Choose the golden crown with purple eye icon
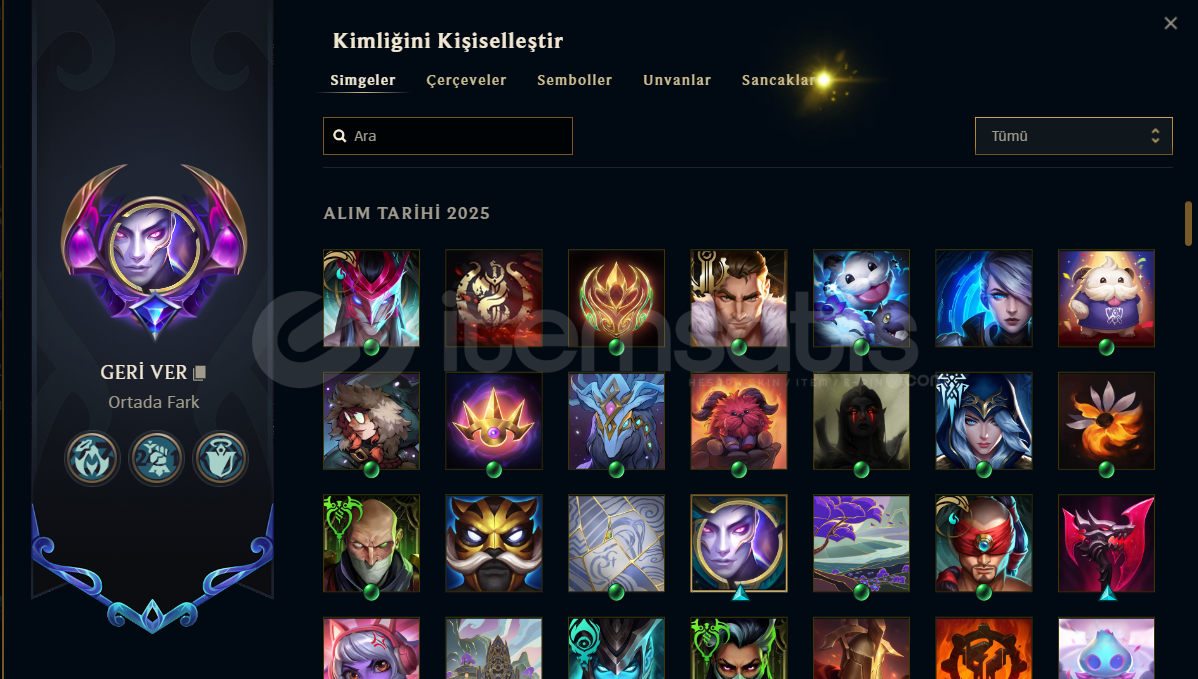The height and width of the screenshot is (679, 1198). [x=494, y=421]
